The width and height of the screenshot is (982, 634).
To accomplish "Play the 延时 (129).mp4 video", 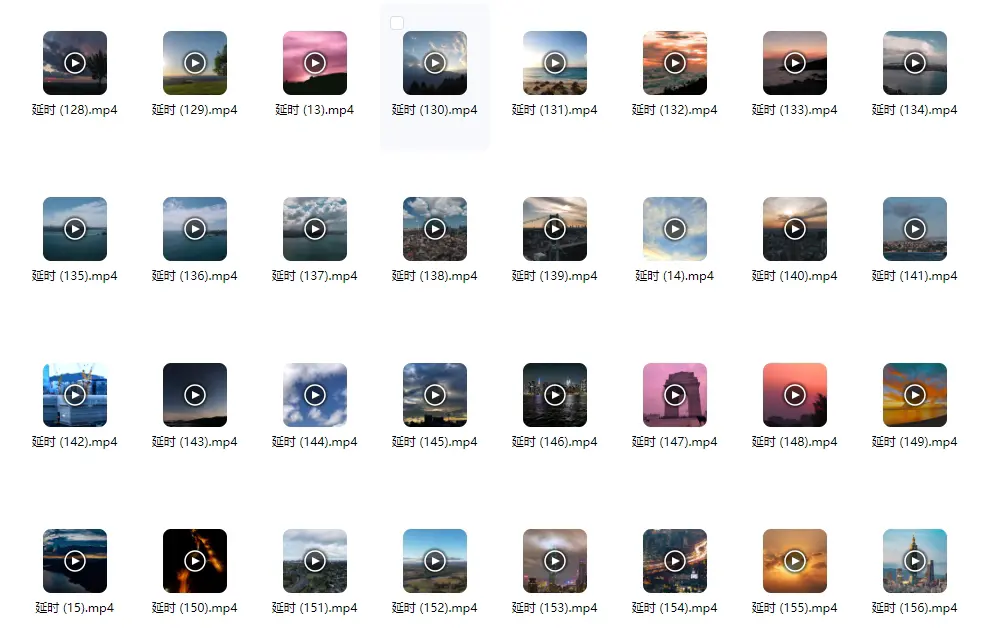I will (x=195, y=63).
